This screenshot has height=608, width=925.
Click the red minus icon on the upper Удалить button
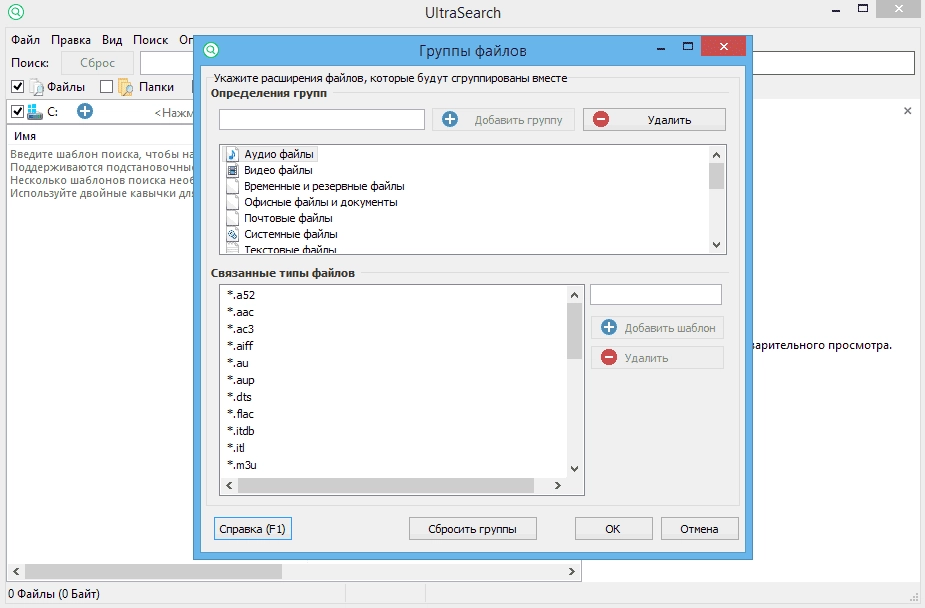pyautogui.click(x=601, y=119)
